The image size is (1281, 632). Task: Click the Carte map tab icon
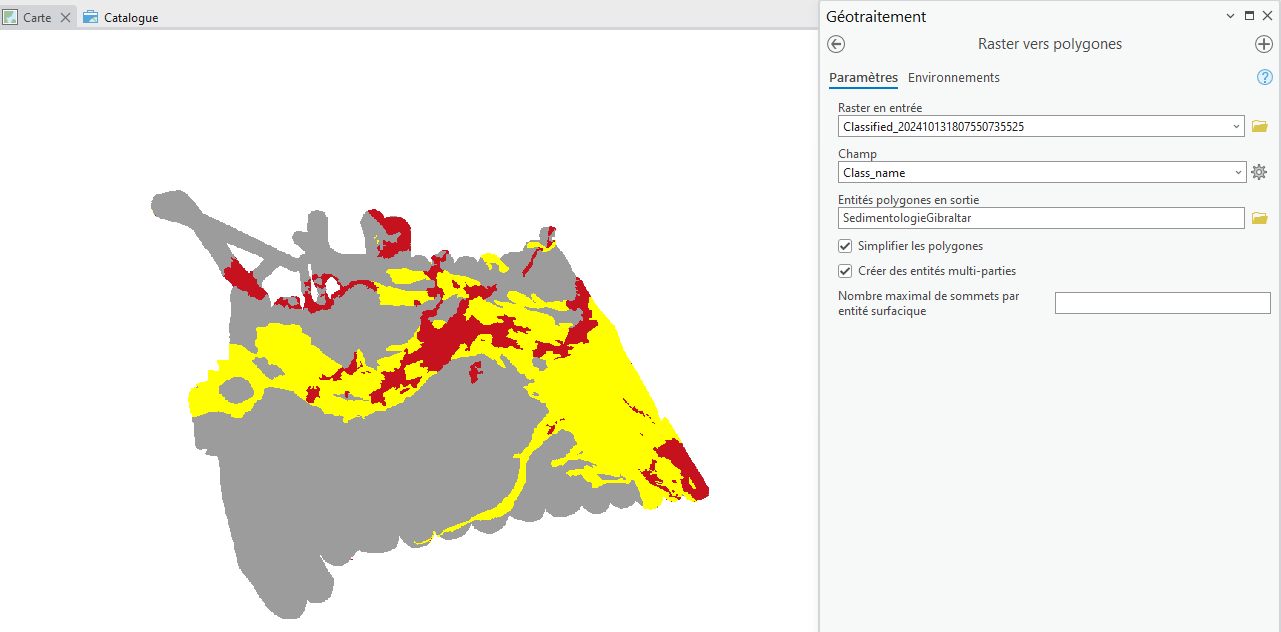(11, 17)
